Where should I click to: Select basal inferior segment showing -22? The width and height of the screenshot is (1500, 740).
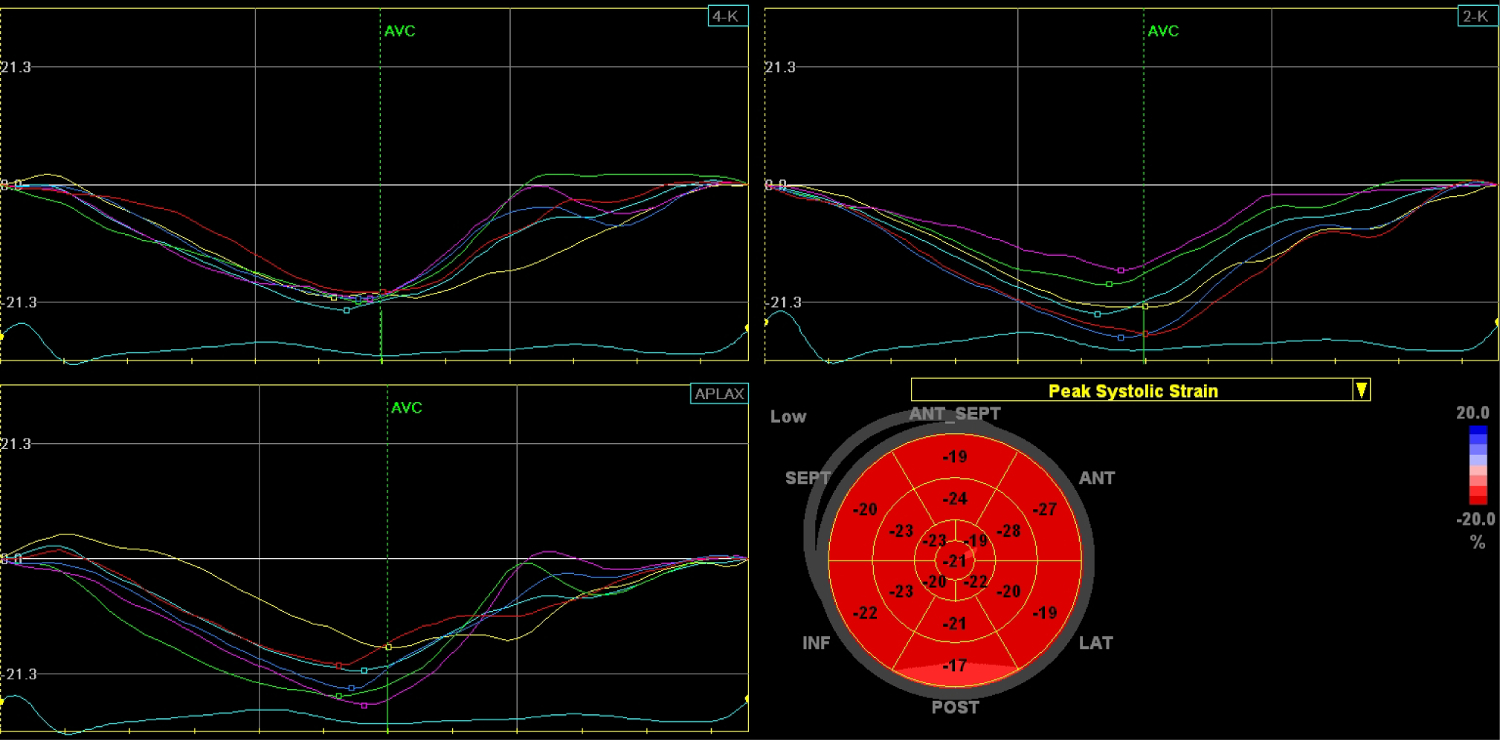pyautogui.click(x=865, y=612)
